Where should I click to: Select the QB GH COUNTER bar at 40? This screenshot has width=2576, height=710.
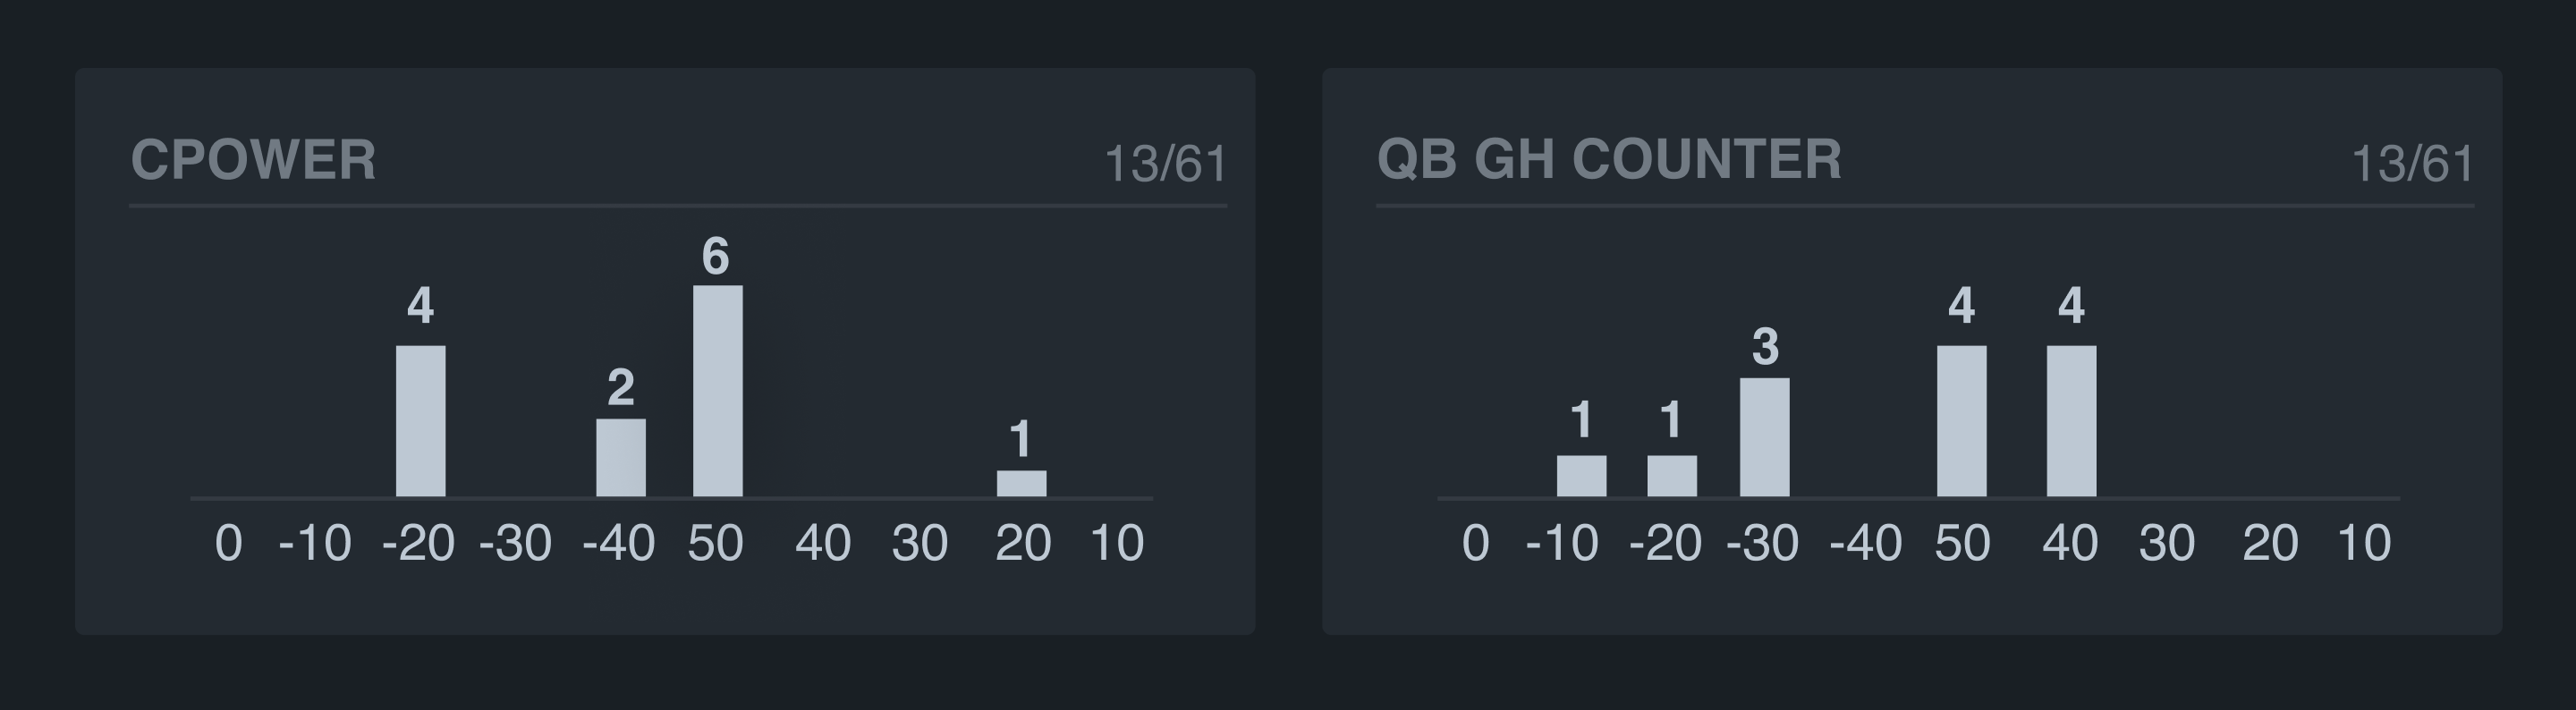coord(2071,421)
